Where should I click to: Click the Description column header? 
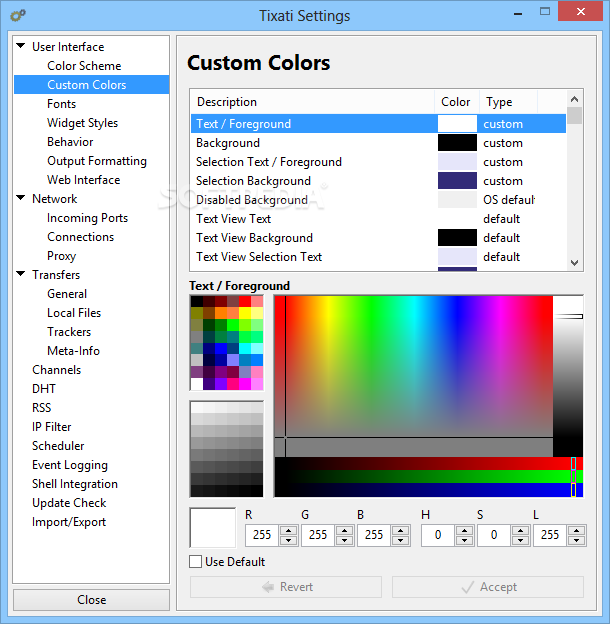pyautogui.click(x=312, y=102)
